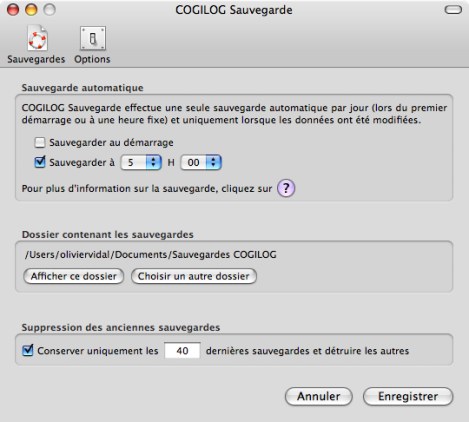
Task: Click the Sauvegarde automatique description paragraph
Action: point(234,114)
